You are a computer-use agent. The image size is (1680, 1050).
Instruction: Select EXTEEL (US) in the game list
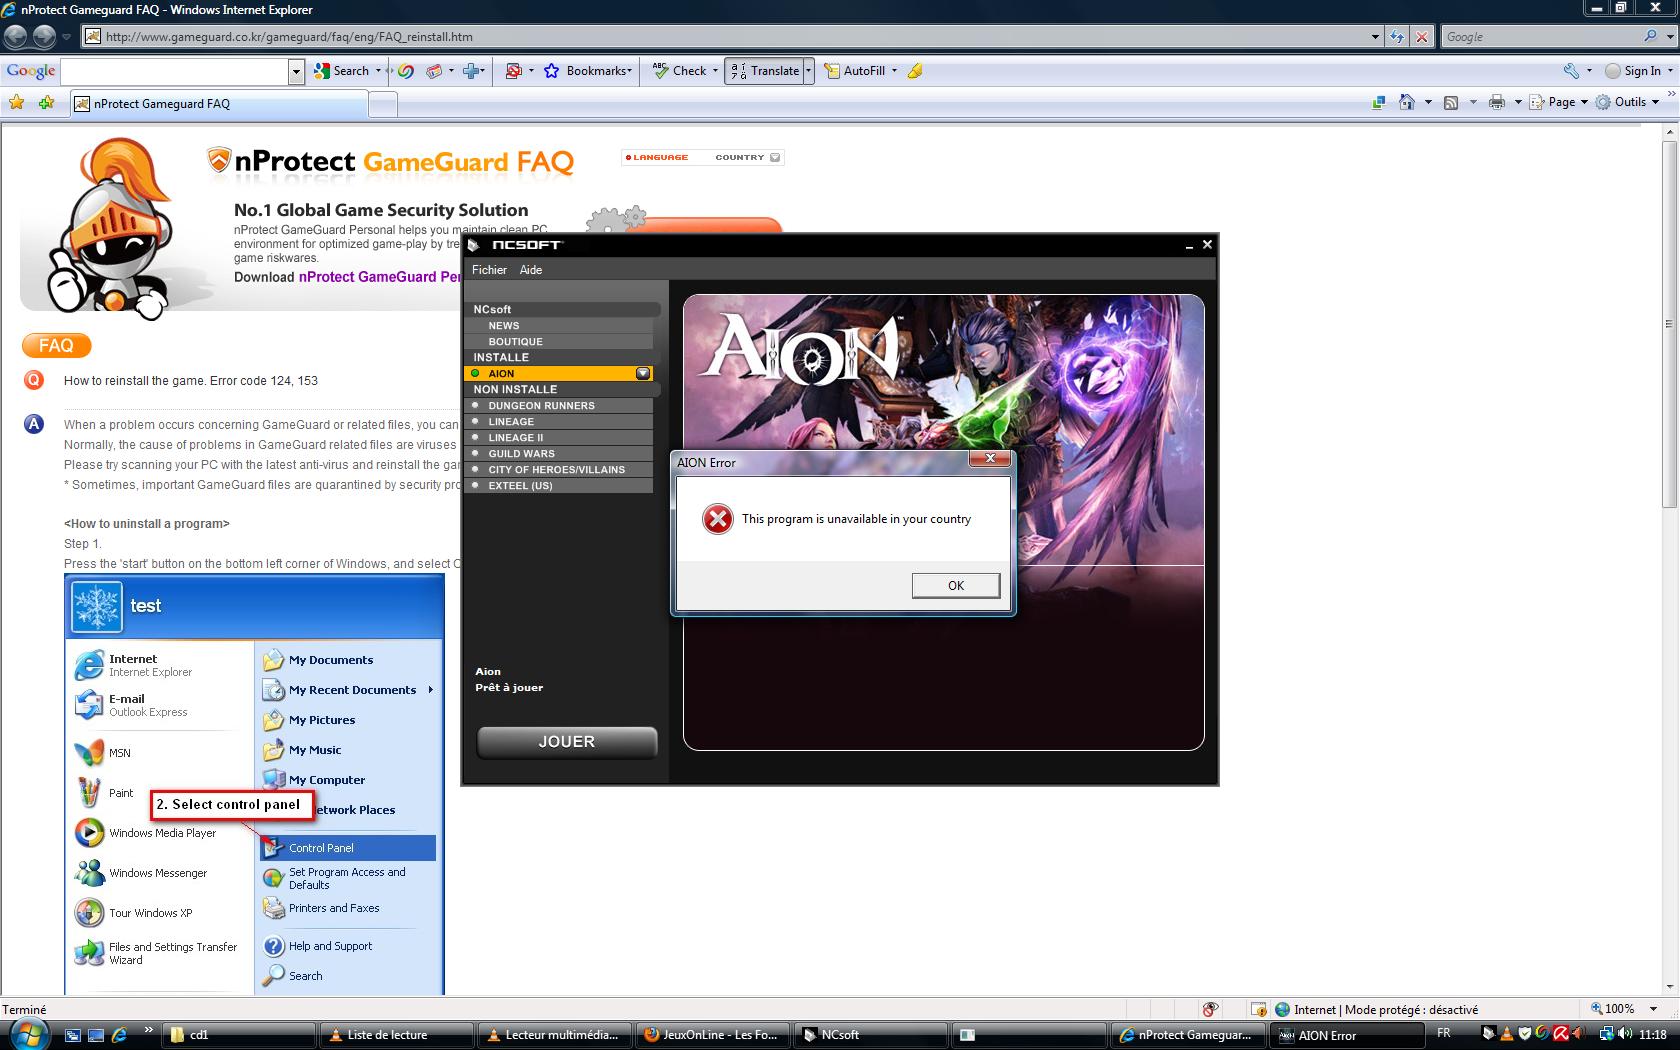(559, 486)
